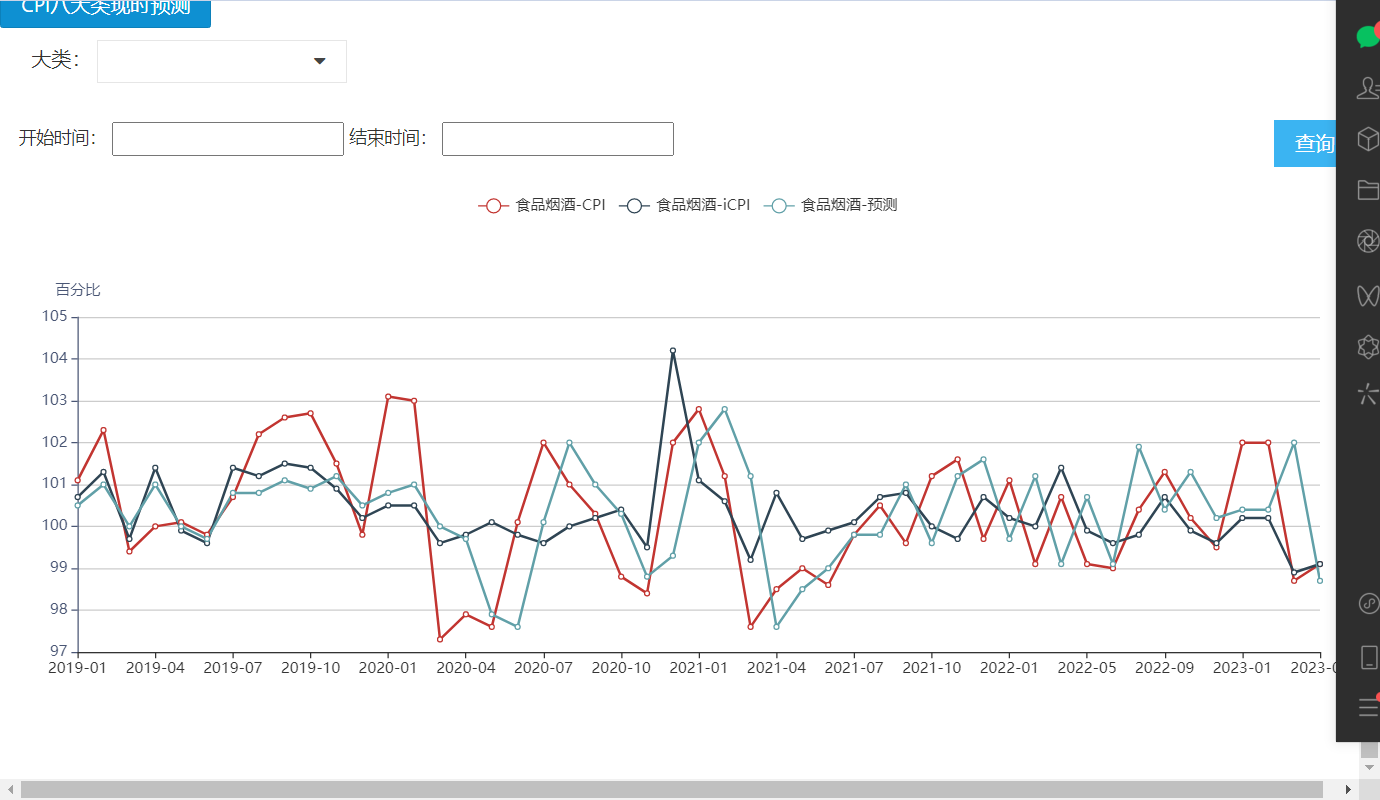The image size is (1380, 800).
Task: Click the 102 y-axis label
Action: [55, 443]
